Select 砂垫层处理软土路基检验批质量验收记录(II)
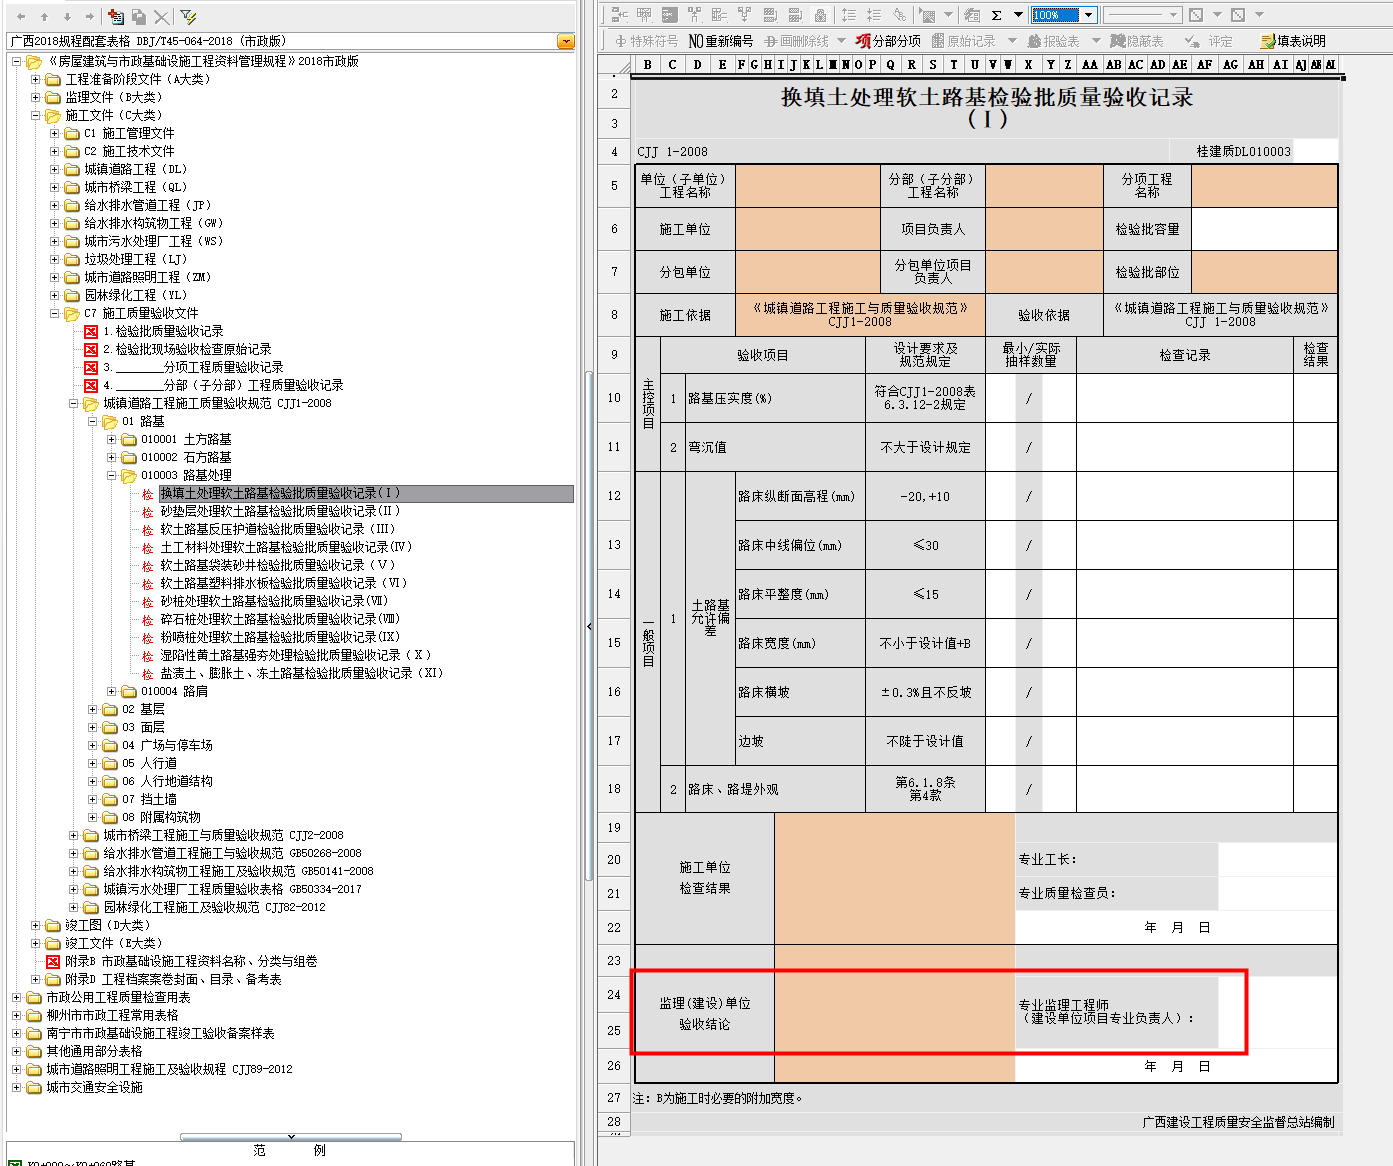 [280, 511]
